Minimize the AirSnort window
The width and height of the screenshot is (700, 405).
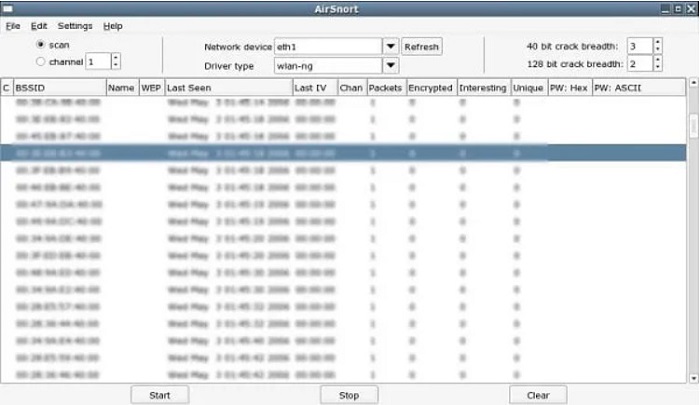coord(666,9)
